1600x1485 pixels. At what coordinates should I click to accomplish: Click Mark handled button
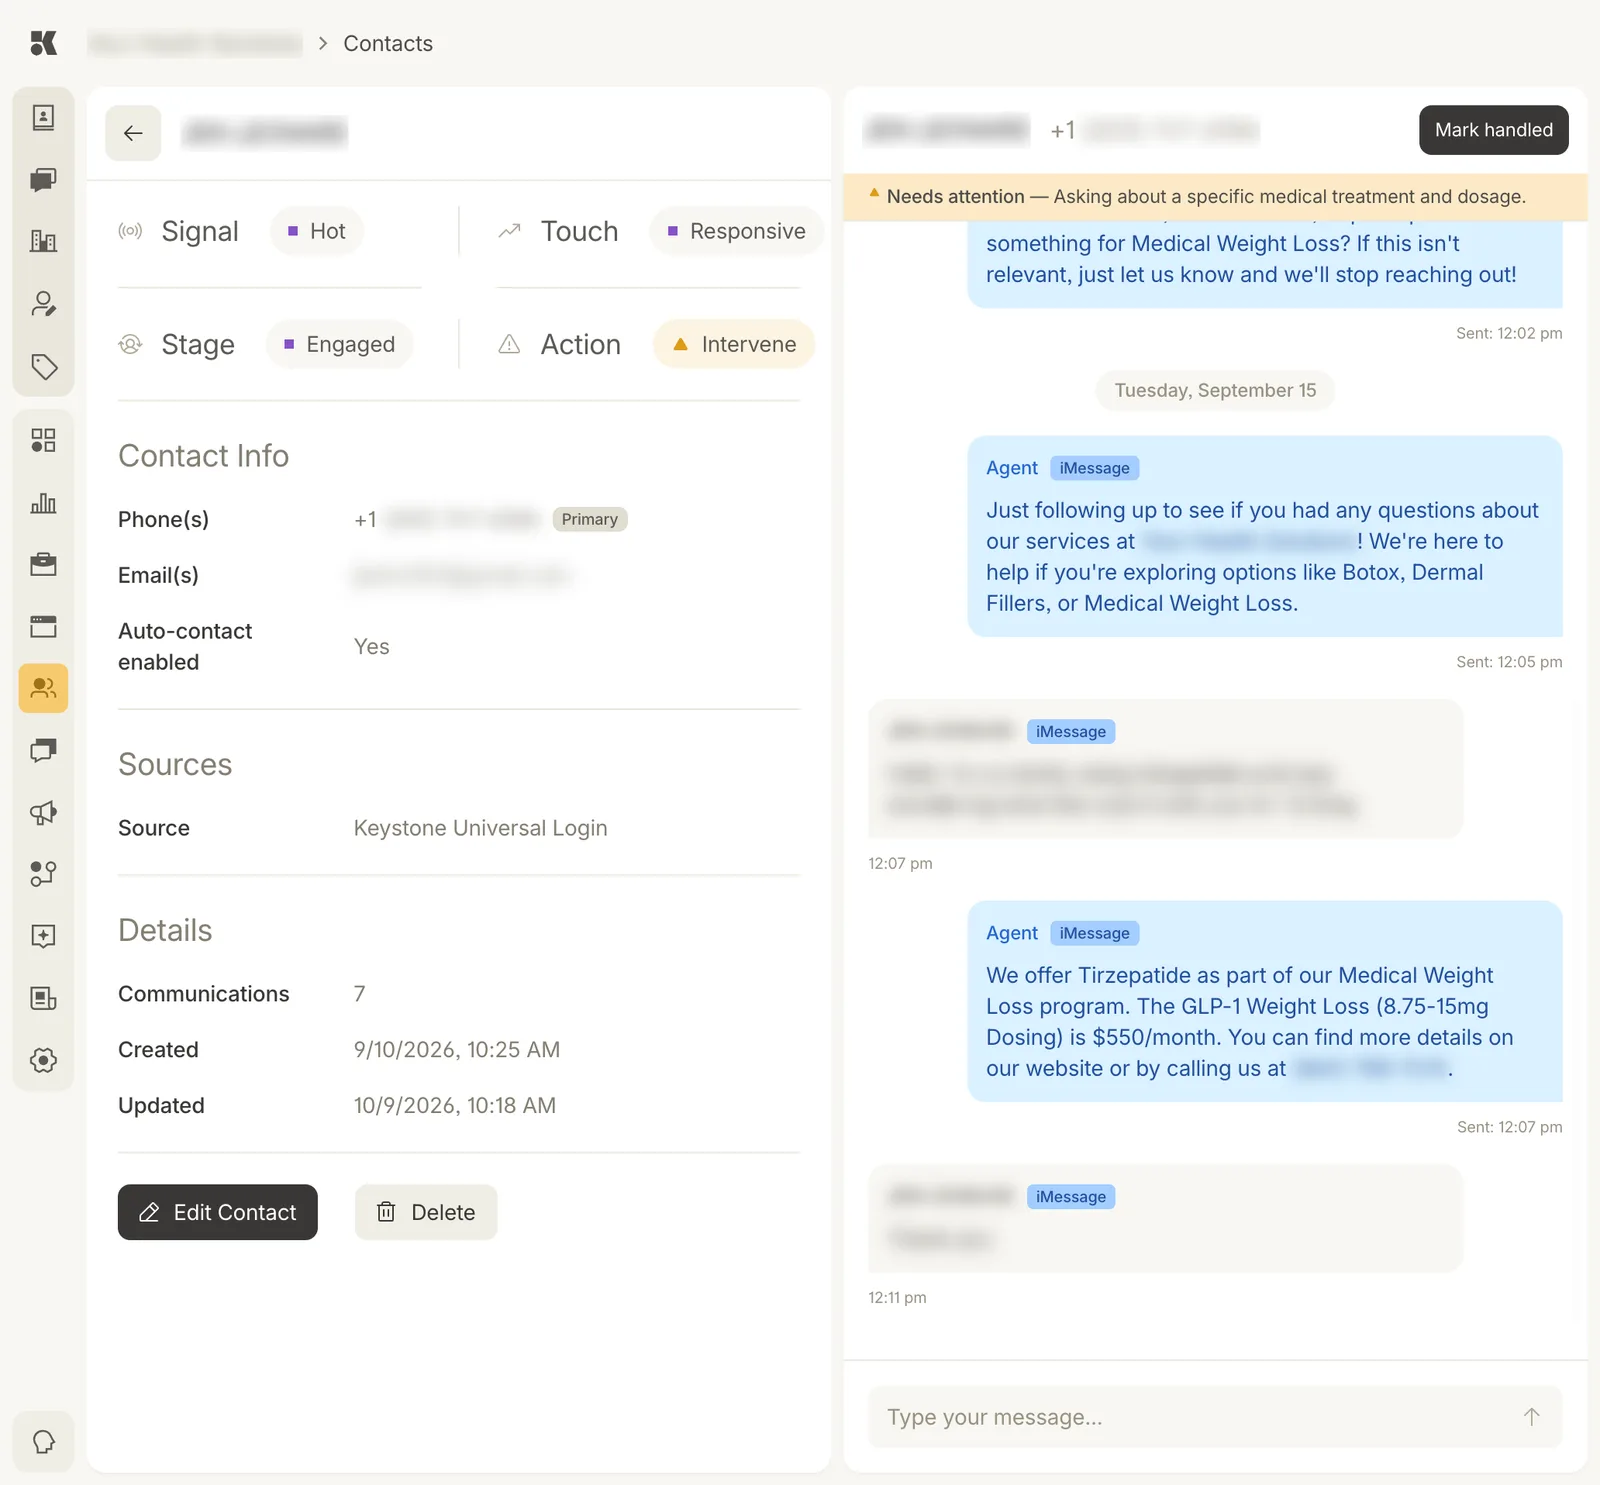click(x=1493, y=130)
